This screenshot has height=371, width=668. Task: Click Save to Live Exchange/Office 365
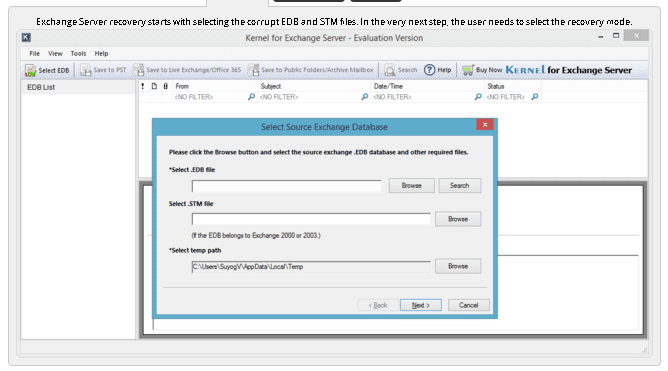pyautogui.click(x=187, y=70)
